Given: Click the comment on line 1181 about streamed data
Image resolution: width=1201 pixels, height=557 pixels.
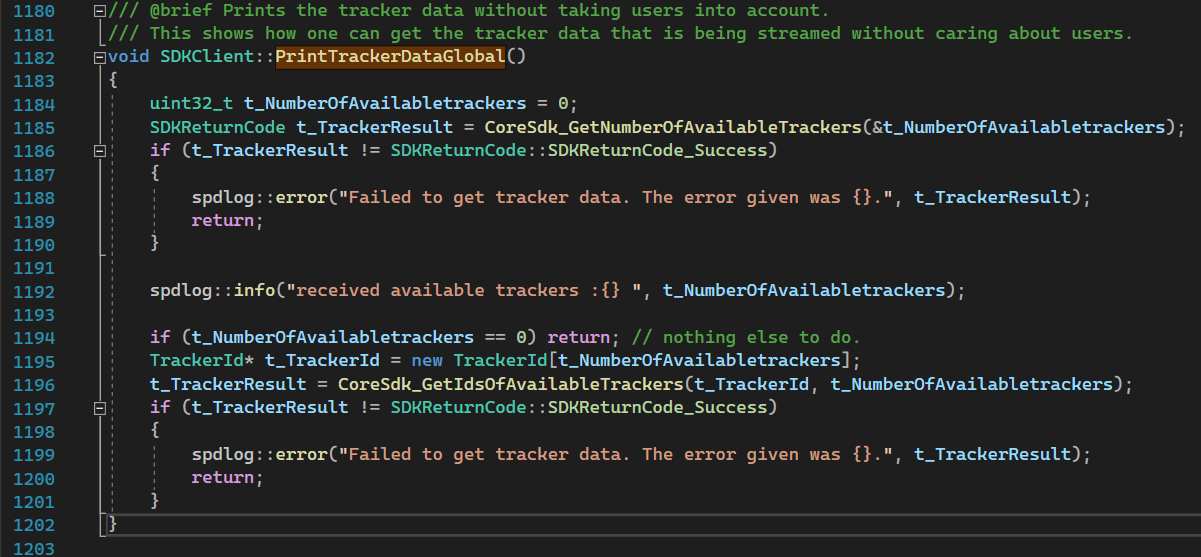Looking at the screenshot, I should point(620,34).
